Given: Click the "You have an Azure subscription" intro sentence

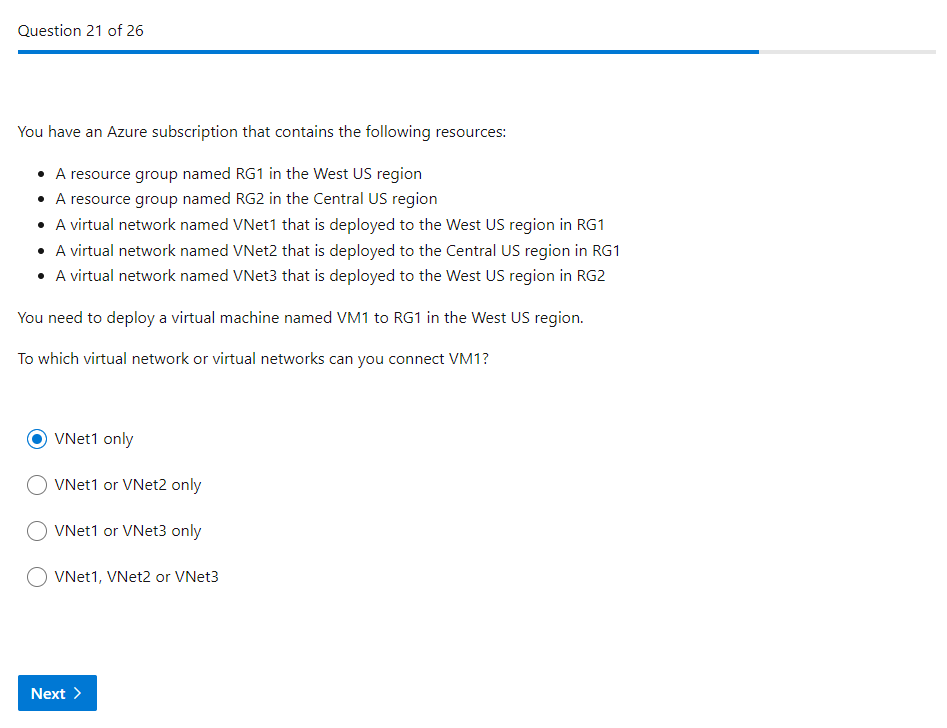Looking at the screenshot, I should tap(262, 132).
